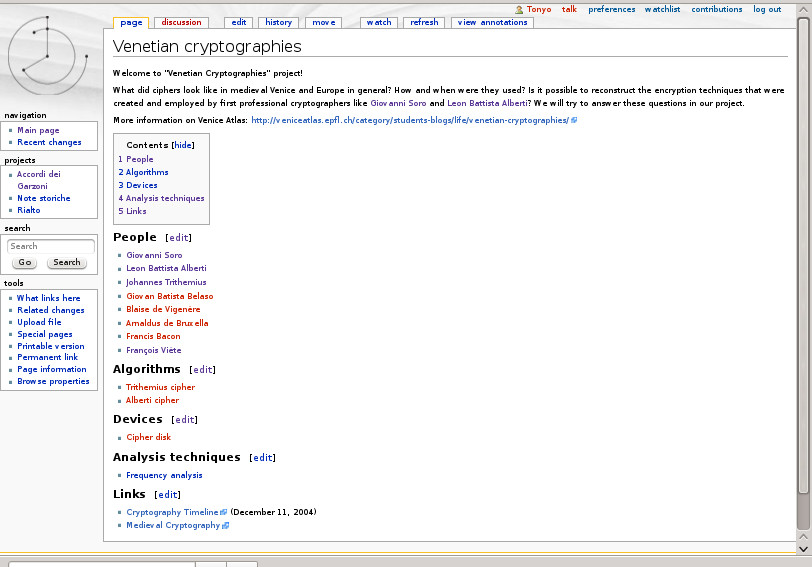Edit the Algorithms section
Image resolution: width=812 pixels, height=567 pixels.
pyautogui.click(x=202, y=370)
